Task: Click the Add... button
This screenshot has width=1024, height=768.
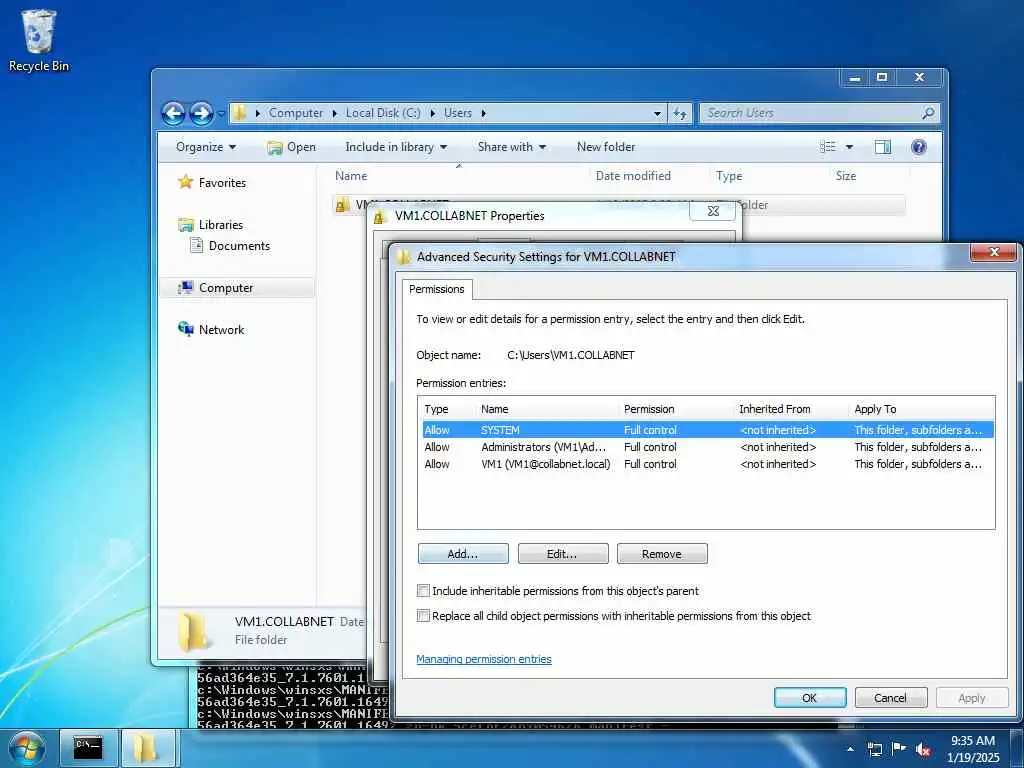Action: click(x=463, y=554)
